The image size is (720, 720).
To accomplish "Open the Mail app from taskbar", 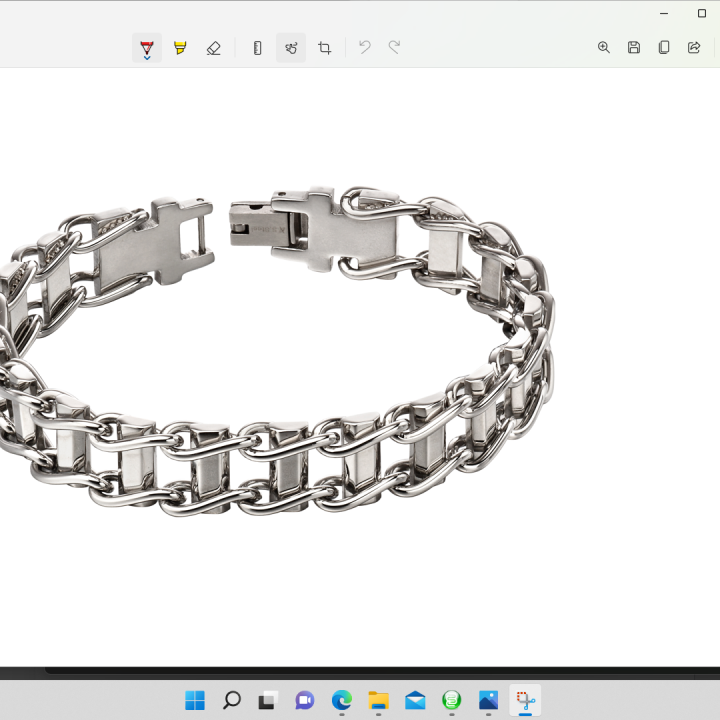I will coord(415,700).
